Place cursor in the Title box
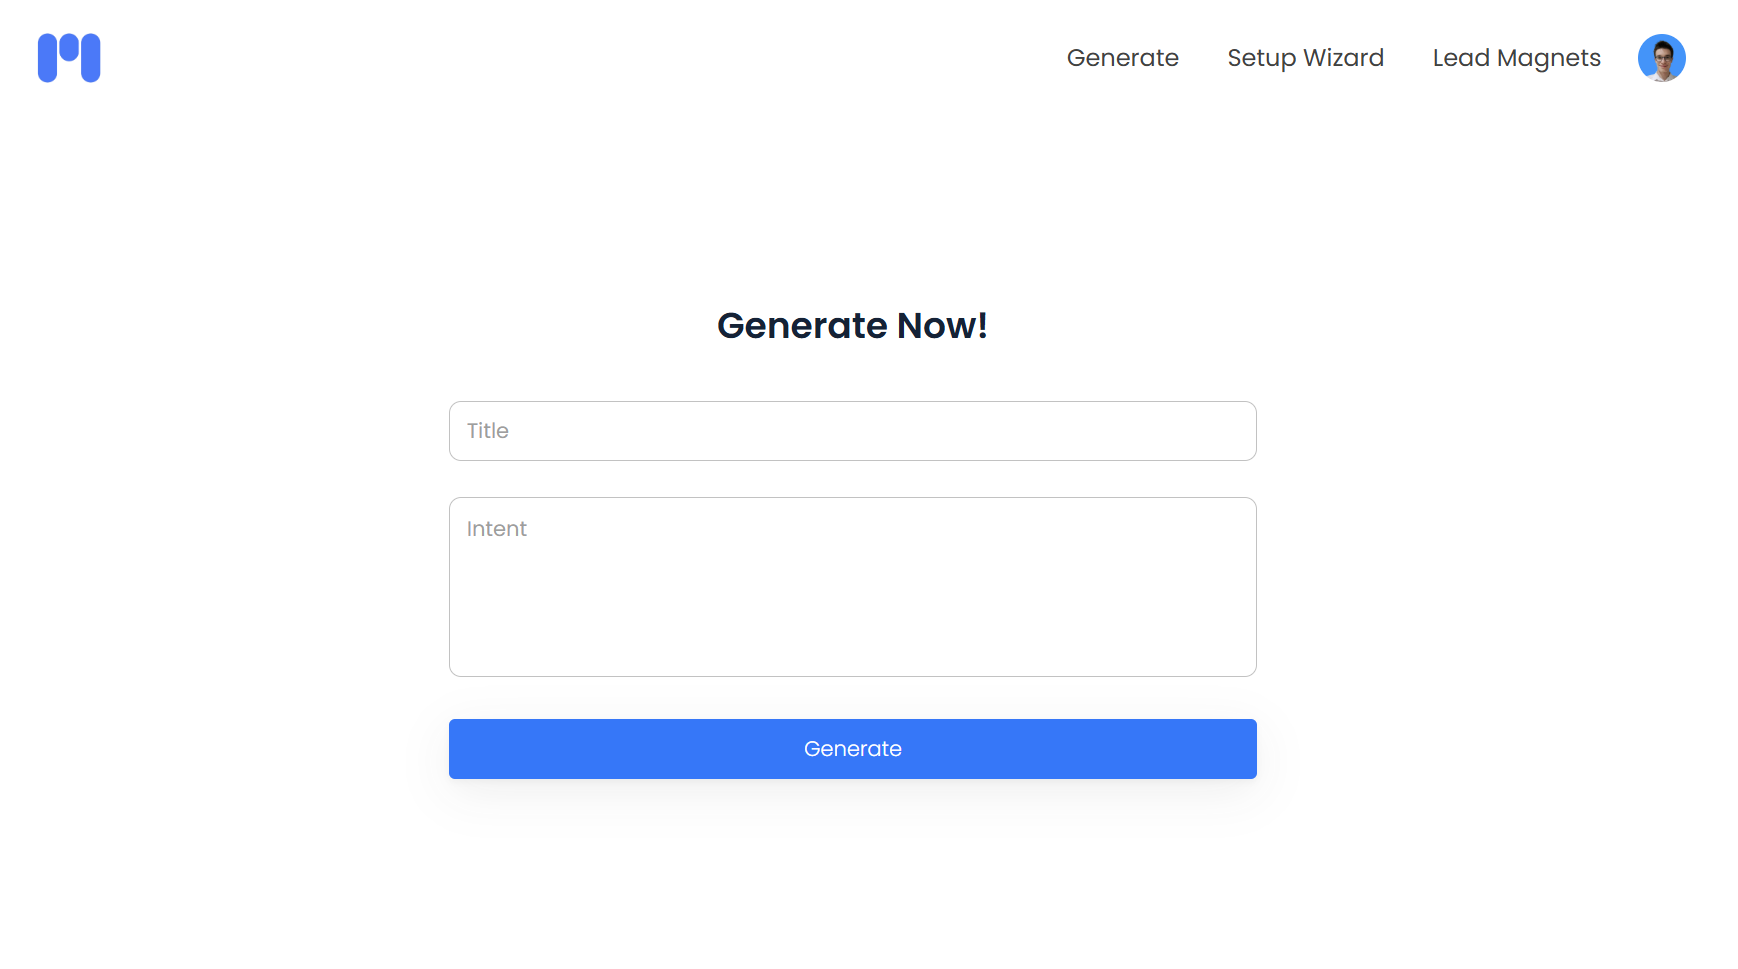 (852, 431)
